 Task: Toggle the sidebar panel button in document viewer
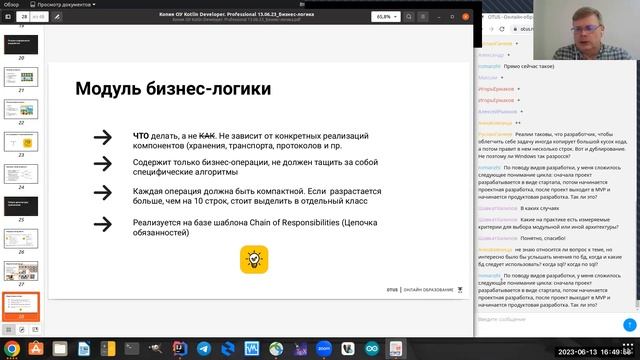(8, 17)
